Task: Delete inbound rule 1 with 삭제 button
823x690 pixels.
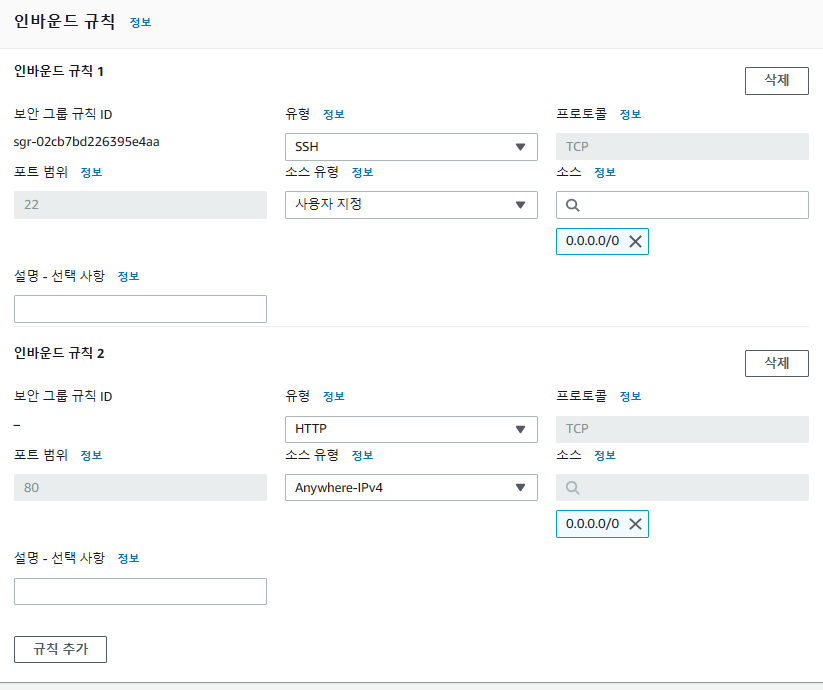Action: click(776, 81)
